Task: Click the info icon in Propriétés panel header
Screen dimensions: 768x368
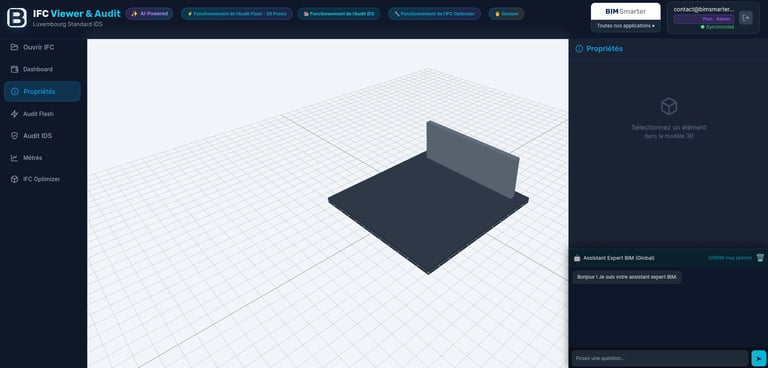Action: point(579,49)
